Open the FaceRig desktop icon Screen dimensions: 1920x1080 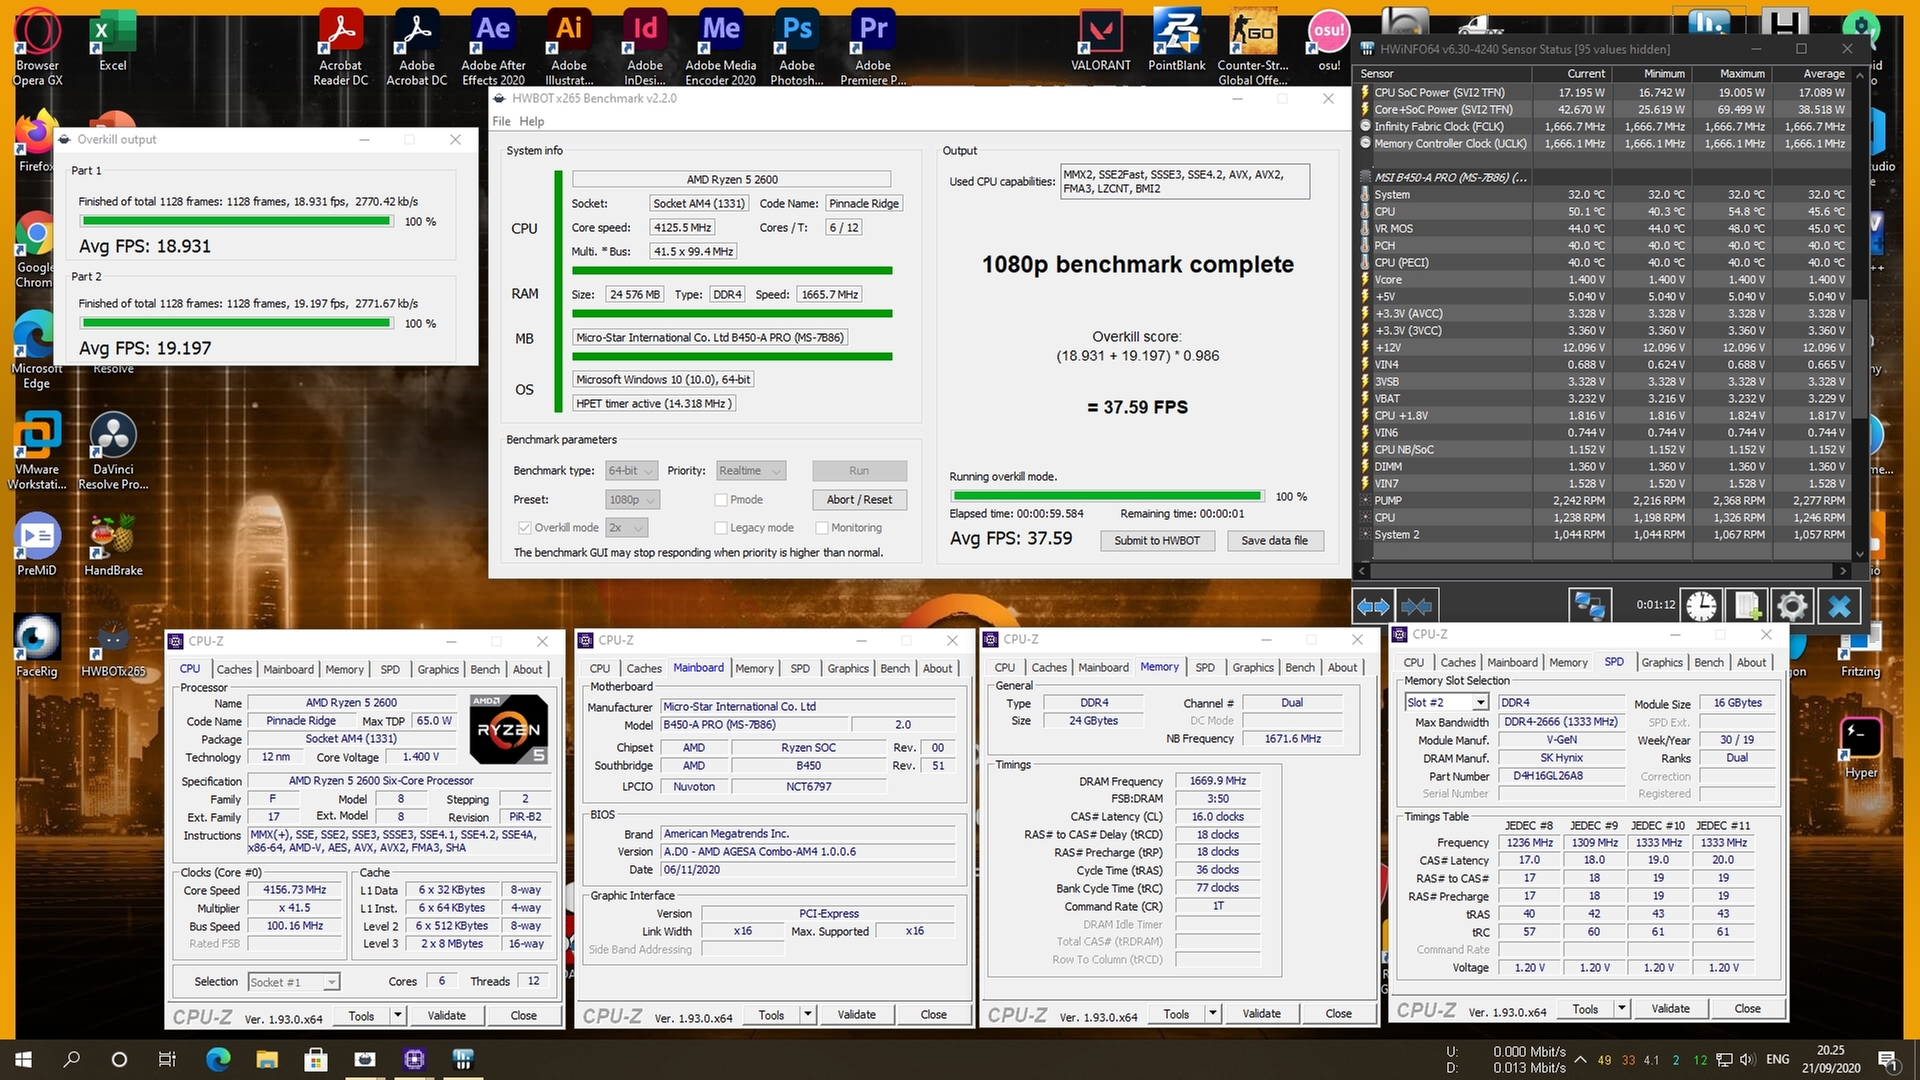(37, 645)
